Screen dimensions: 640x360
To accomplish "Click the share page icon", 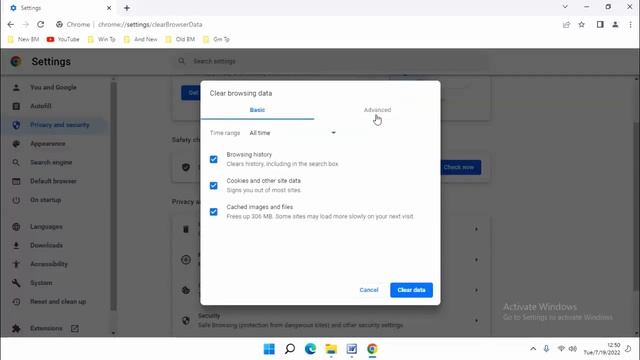I will click(x=566, y=24).
